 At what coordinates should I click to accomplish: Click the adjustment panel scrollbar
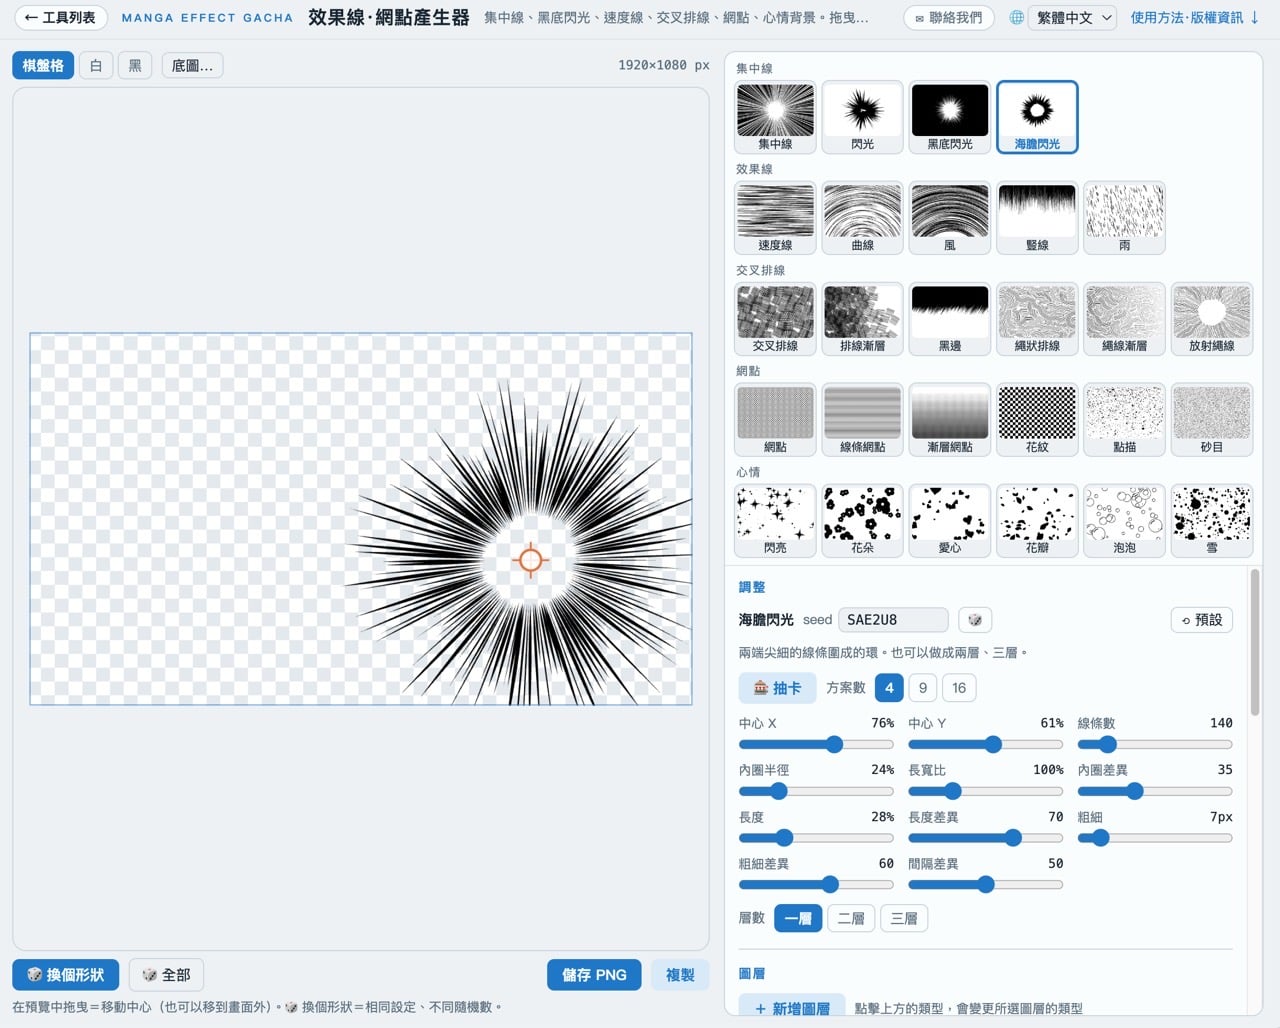[1255, 642]
